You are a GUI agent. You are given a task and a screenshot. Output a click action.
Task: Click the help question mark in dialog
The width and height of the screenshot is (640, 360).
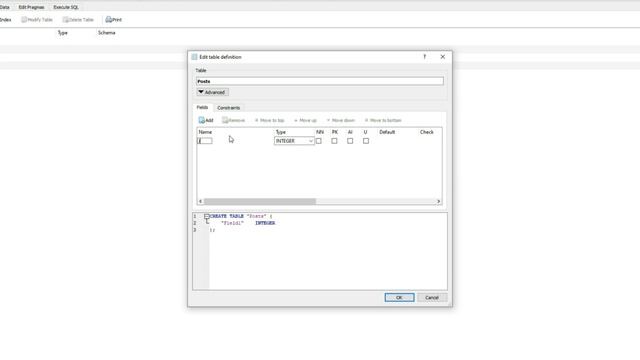(x=424, y=57)
